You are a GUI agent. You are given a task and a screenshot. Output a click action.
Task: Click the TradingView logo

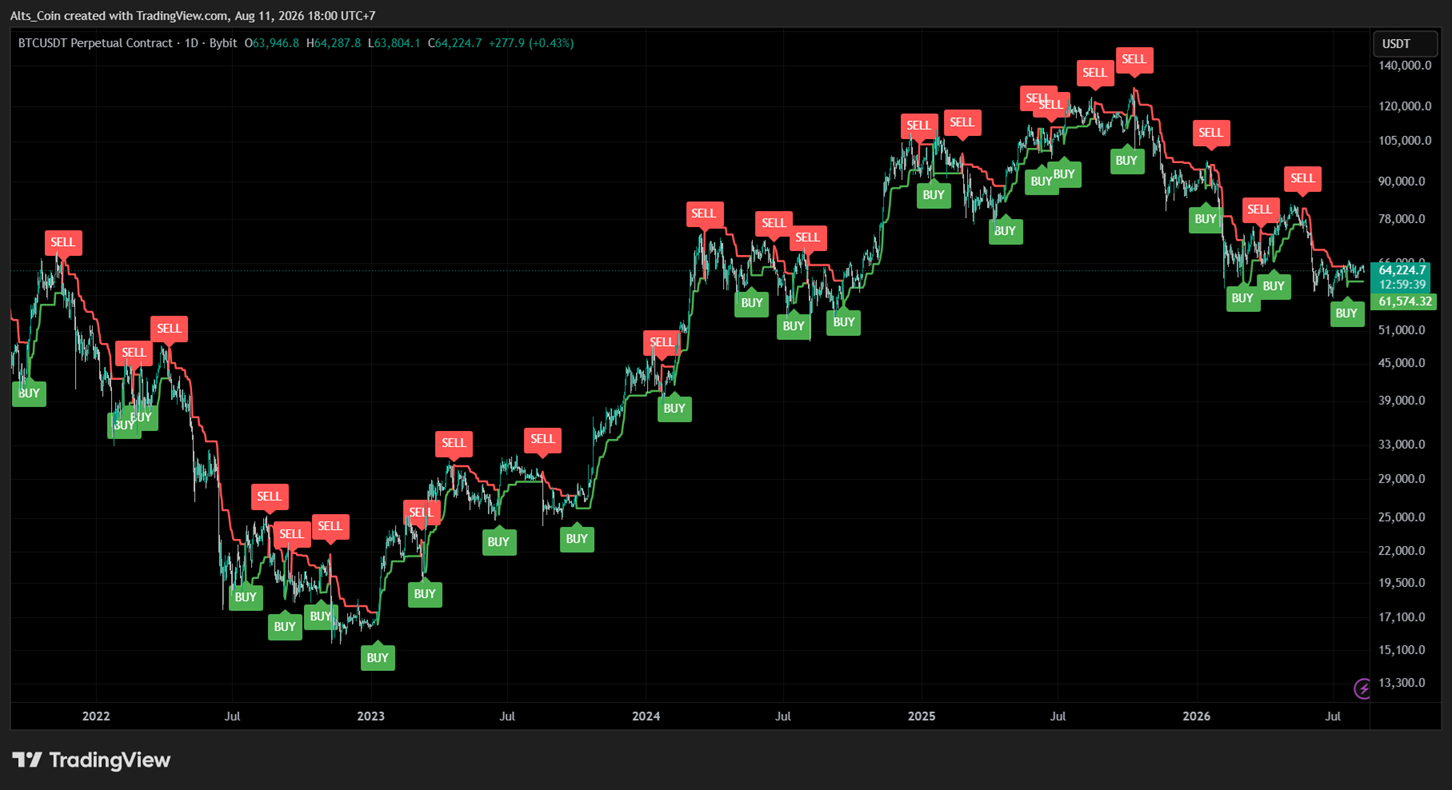click(x=92, y=760)
